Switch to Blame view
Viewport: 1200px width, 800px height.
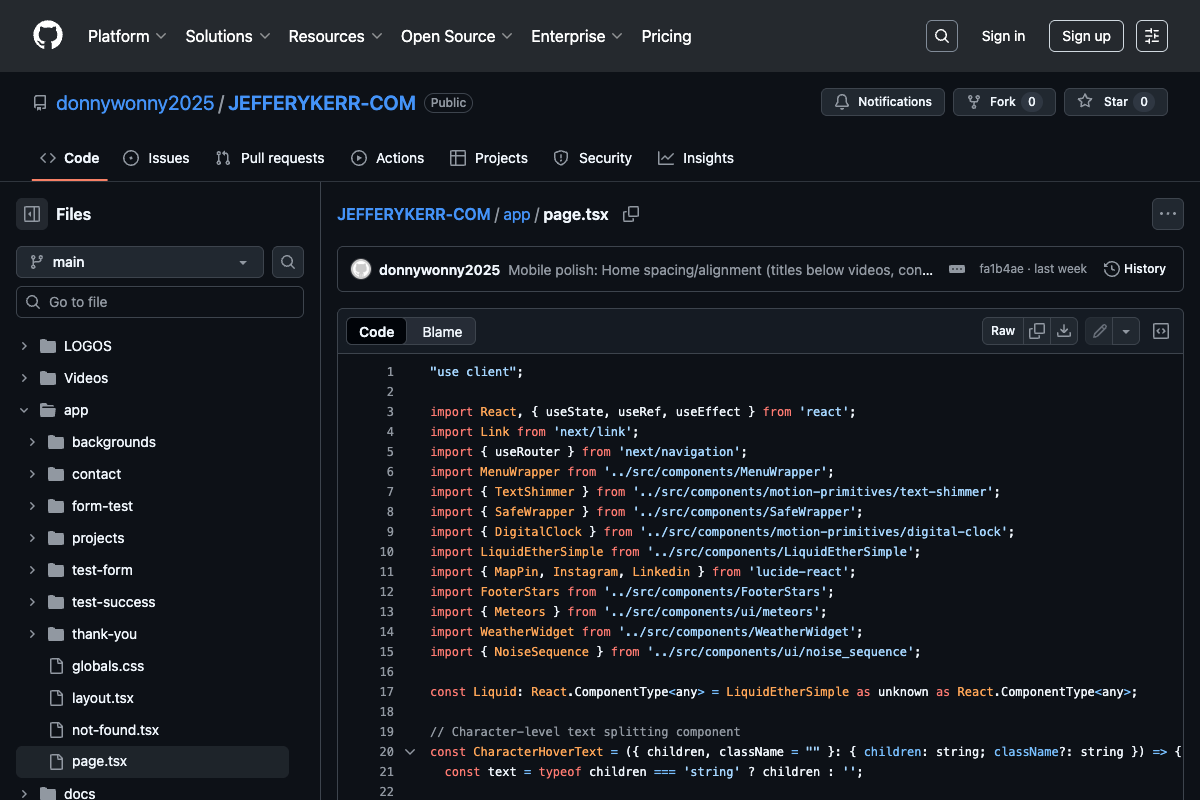point(442,332)
